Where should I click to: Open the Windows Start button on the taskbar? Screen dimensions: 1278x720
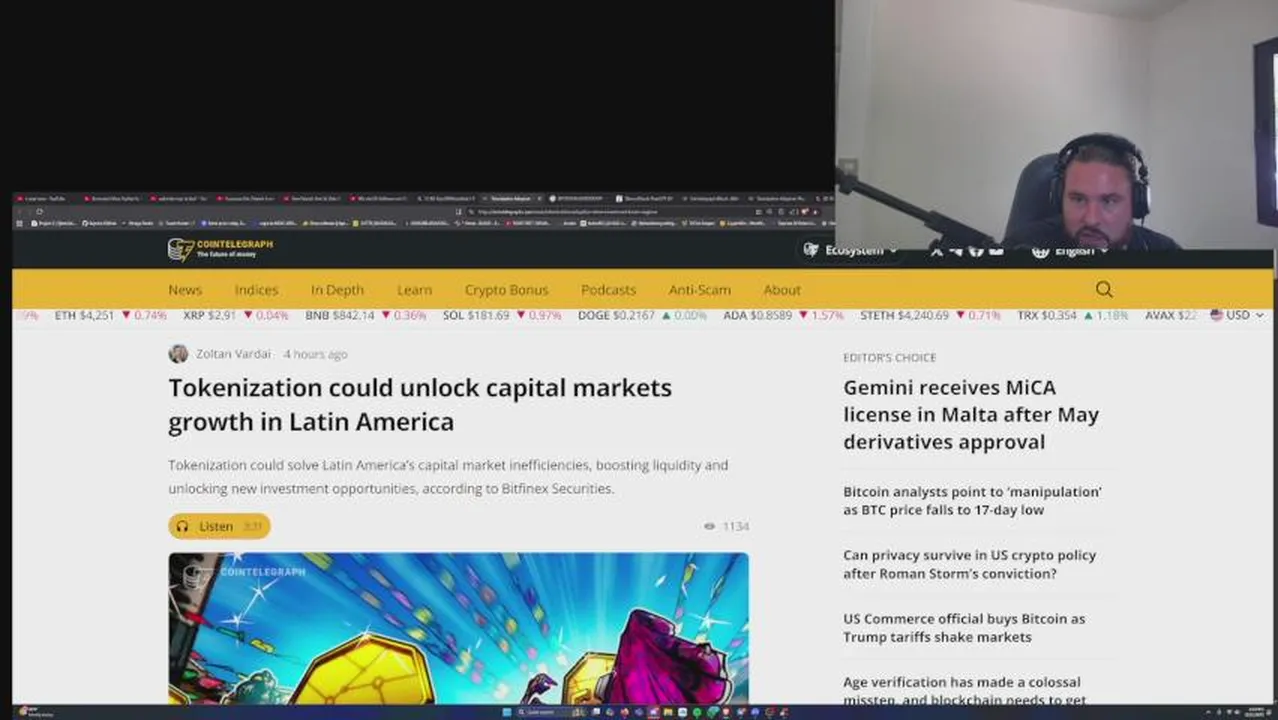(507, 712)
